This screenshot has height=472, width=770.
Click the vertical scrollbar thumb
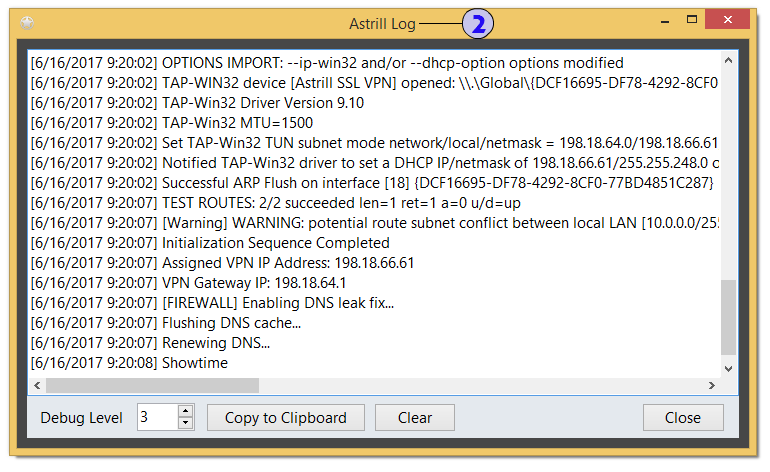click(728, 317)
